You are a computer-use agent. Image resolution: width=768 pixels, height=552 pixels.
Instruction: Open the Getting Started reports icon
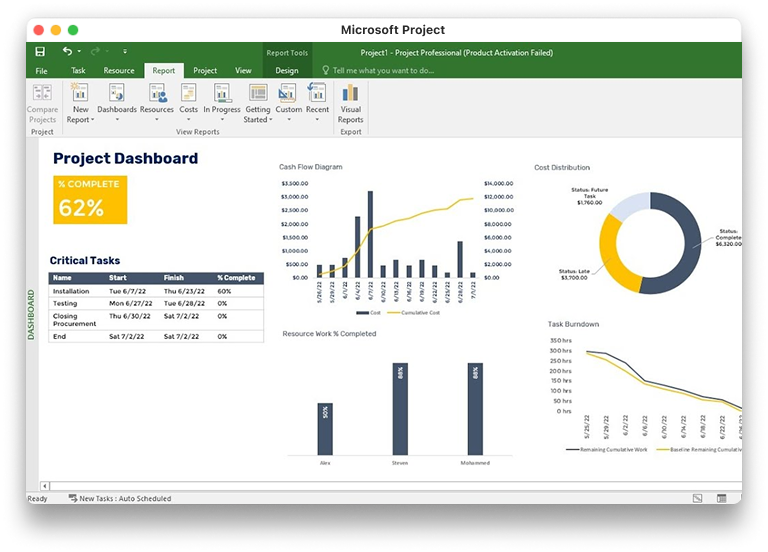[258, 93]
